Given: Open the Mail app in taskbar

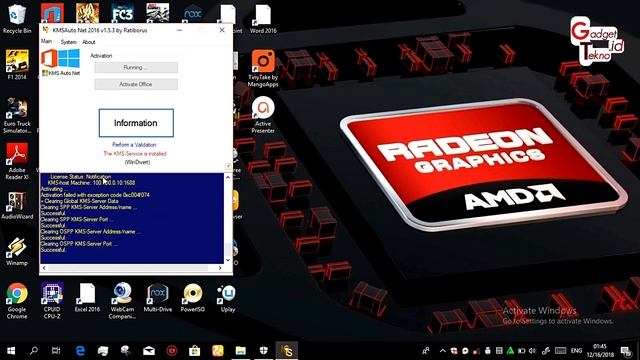Looking at the screenshot, I should tap(149, 351).
